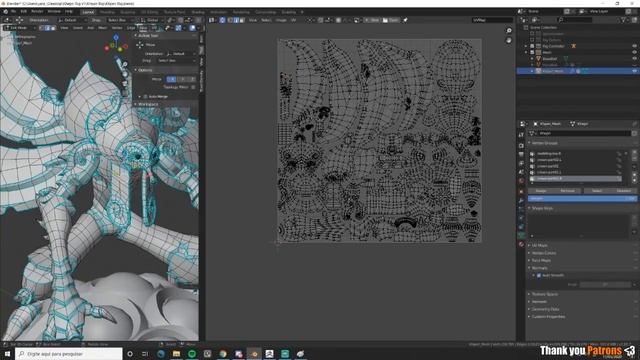Enable the Auto Merge checkbox
The width and height of the screenshot is (640, 360).
(x=146, y=97)
